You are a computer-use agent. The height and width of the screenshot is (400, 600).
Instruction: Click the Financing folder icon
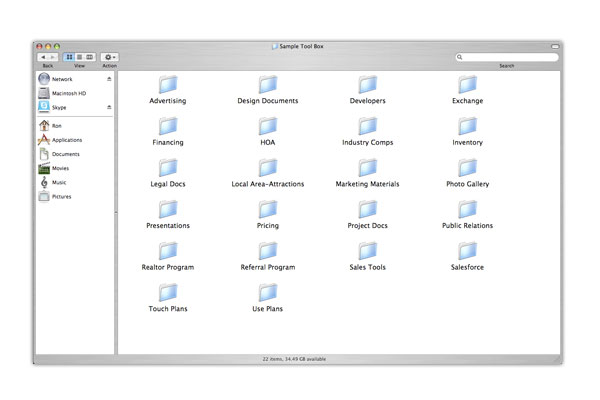click(168, 126)
